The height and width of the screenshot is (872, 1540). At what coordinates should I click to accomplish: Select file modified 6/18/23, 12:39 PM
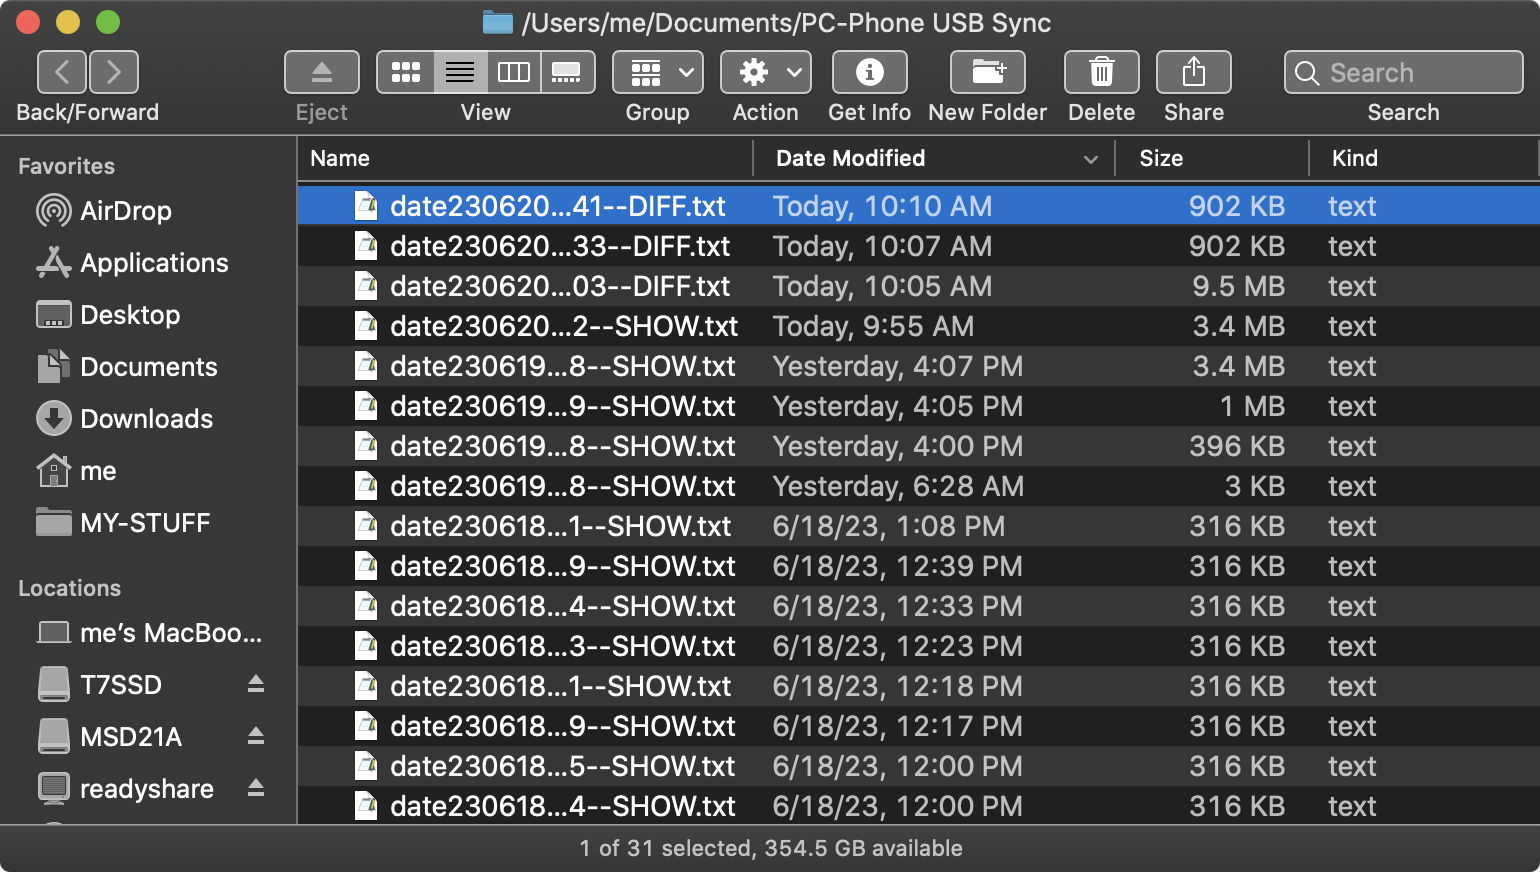click(918, 566)
